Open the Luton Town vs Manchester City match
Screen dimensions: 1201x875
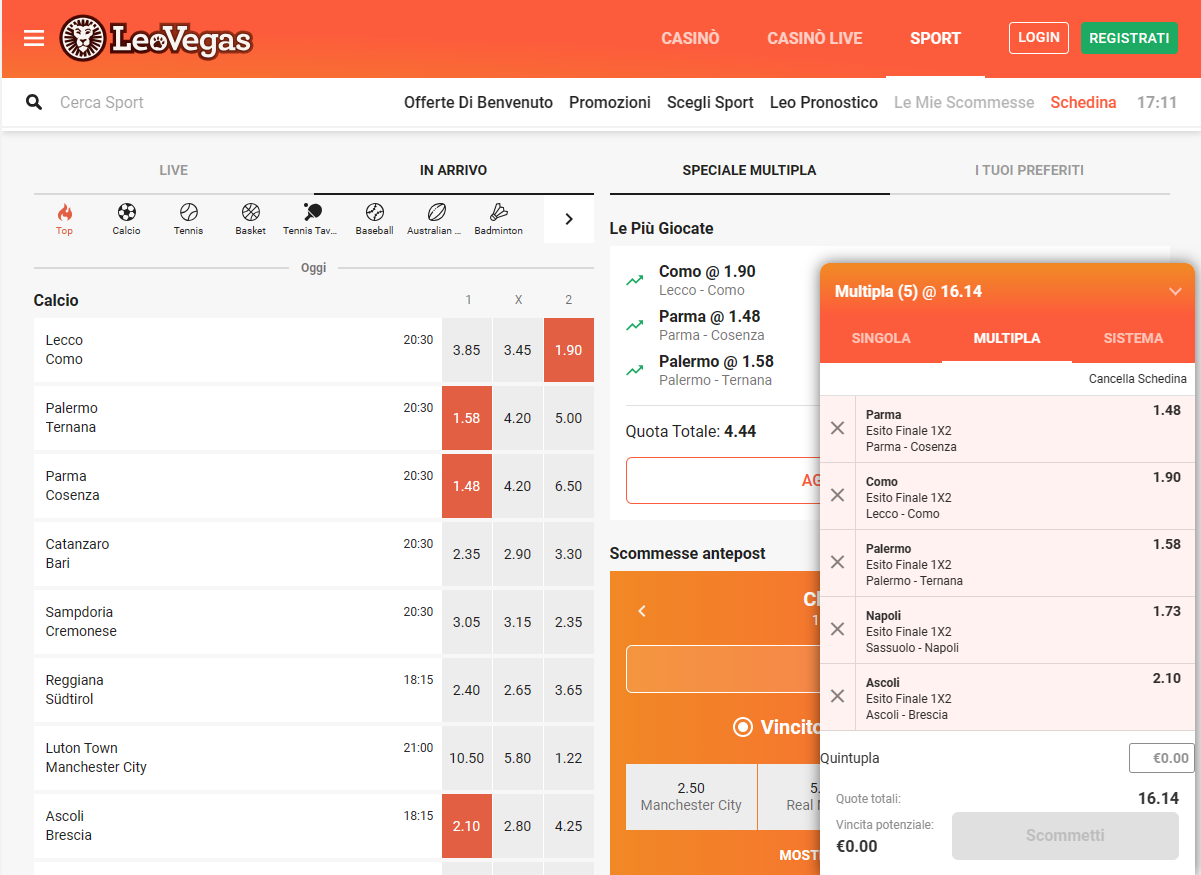click(238, 758)
